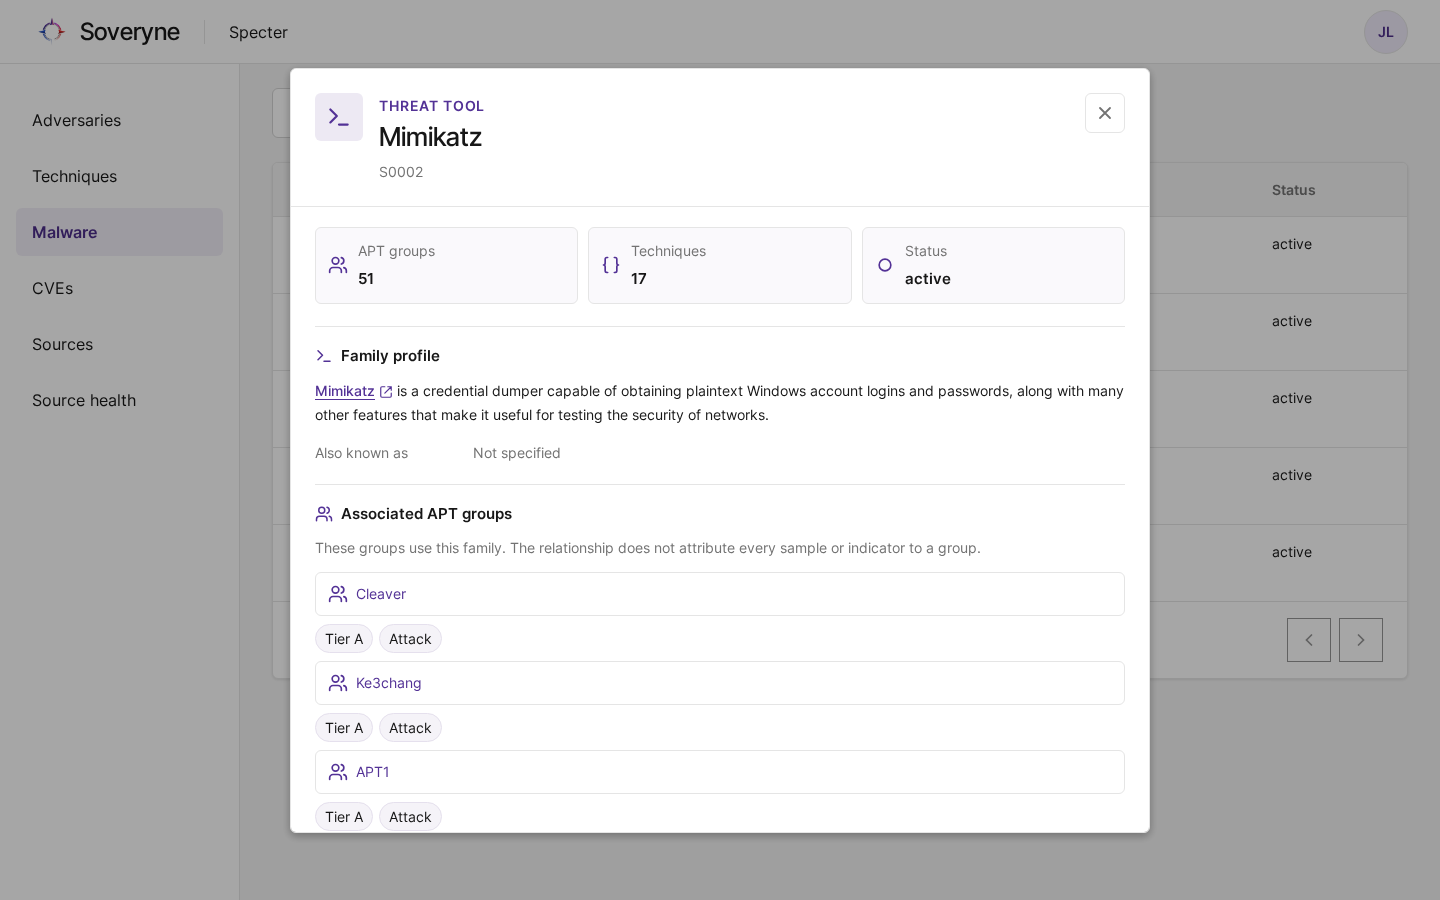The height and width of the screenshot is (900, 1440).
Task: Open the APT1 group entry
Action: pyautogui.click(x=720, y=772)
